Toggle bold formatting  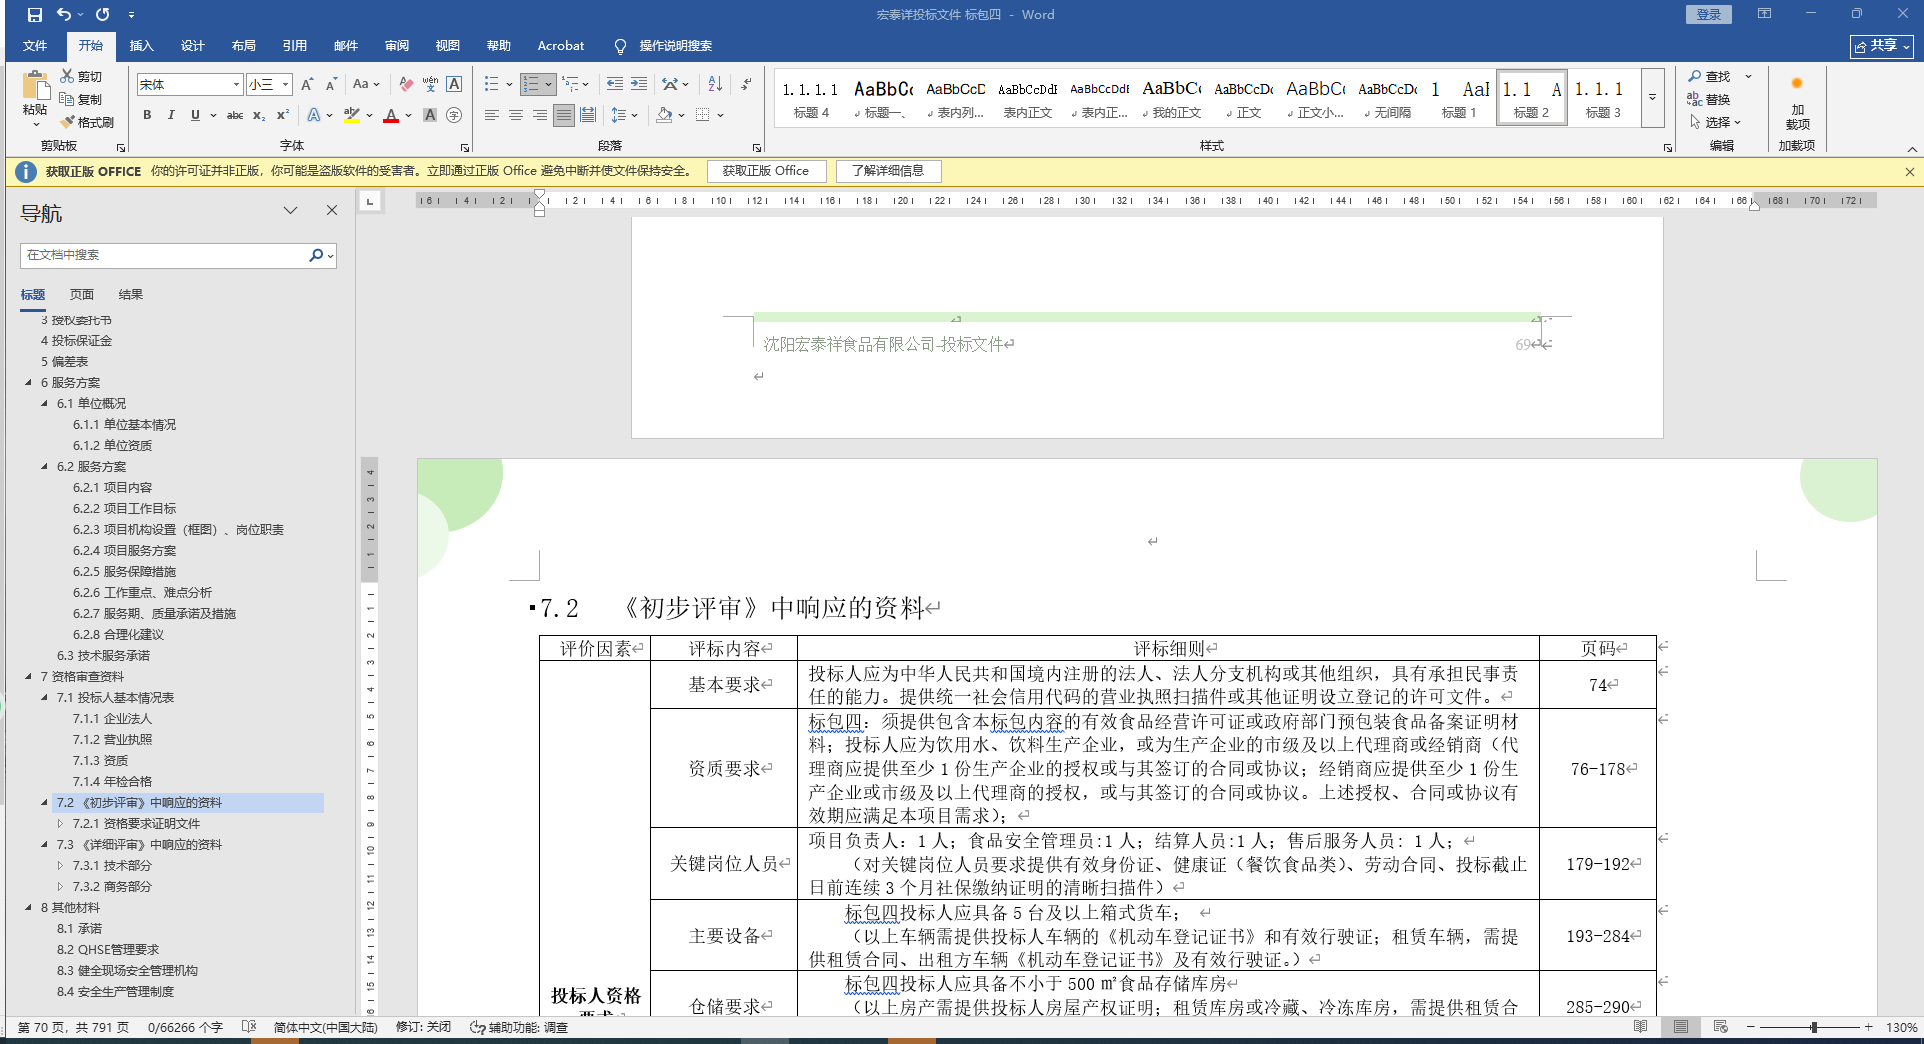coord(147,115)
